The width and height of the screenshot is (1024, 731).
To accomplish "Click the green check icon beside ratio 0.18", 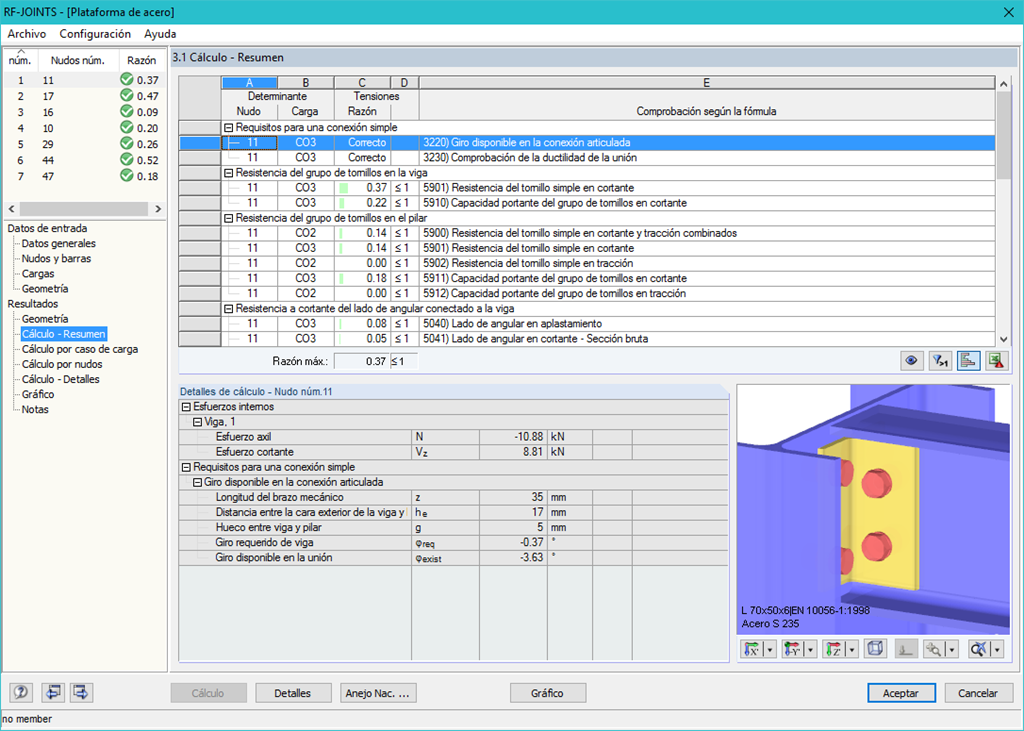I will (x=127, y=176).
